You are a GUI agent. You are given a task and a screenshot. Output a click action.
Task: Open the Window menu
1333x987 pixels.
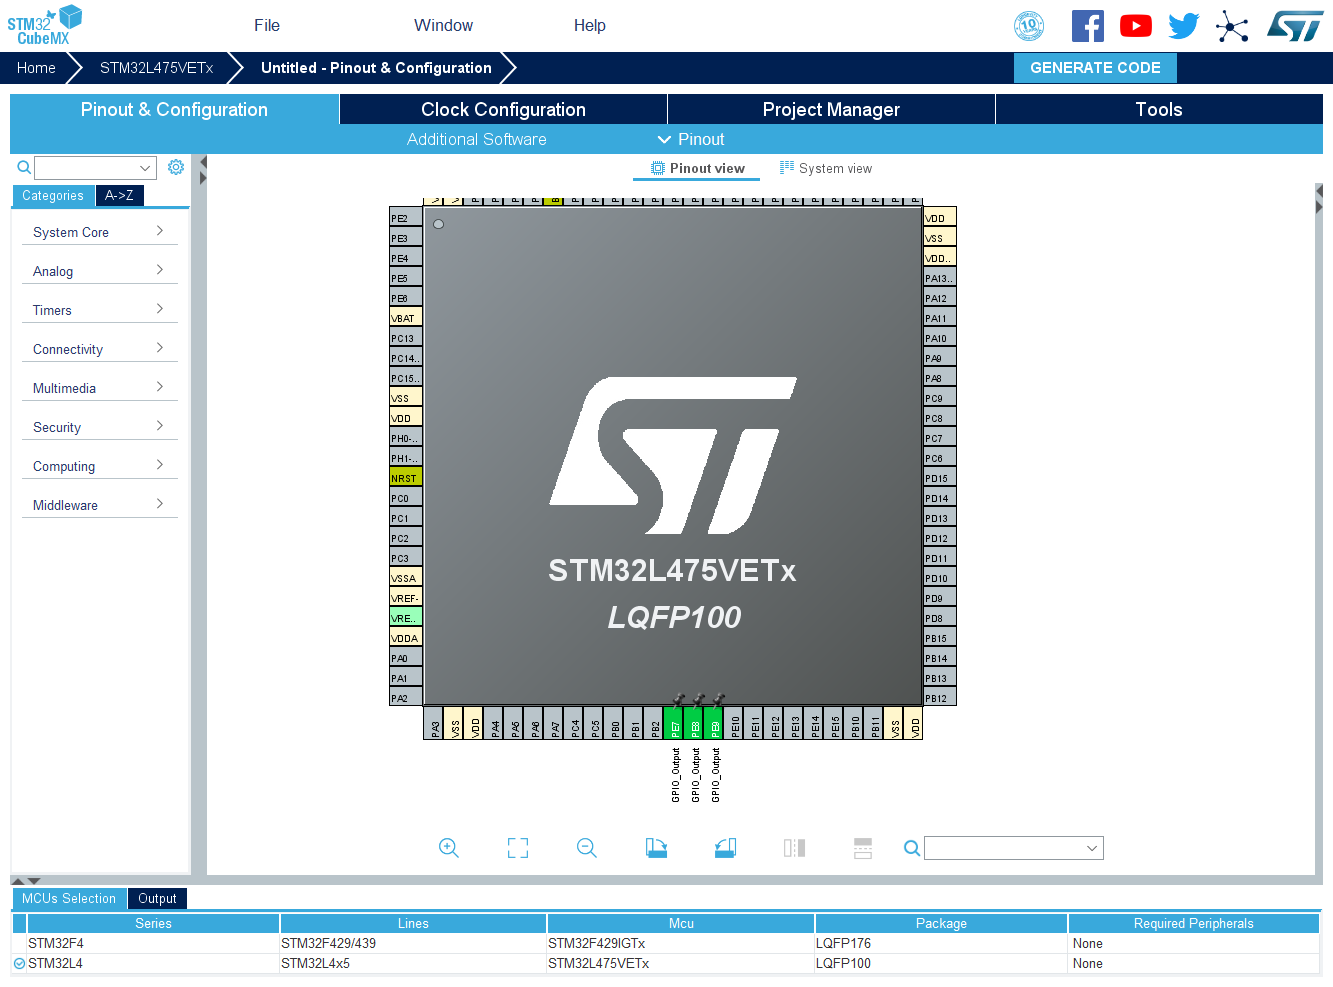click(444, 26)
